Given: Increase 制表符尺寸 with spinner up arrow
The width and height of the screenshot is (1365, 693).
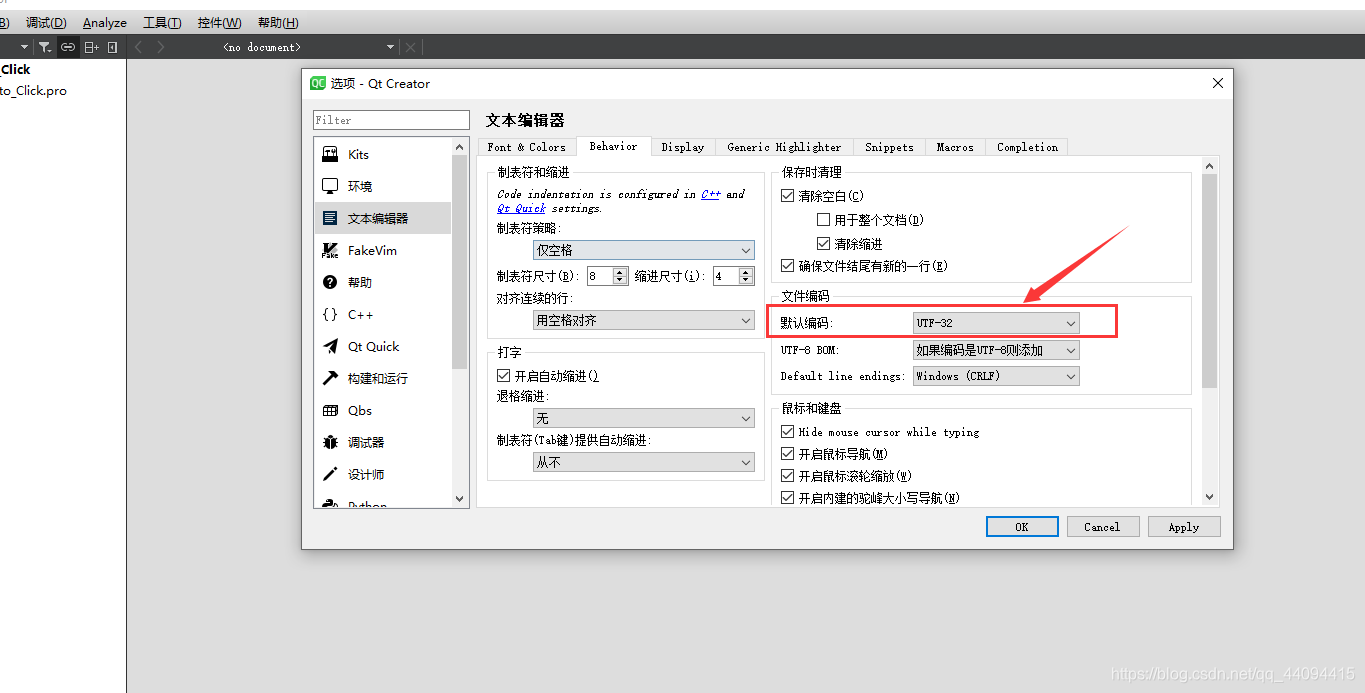Looking at the screenshot, I should coord(620,272).
